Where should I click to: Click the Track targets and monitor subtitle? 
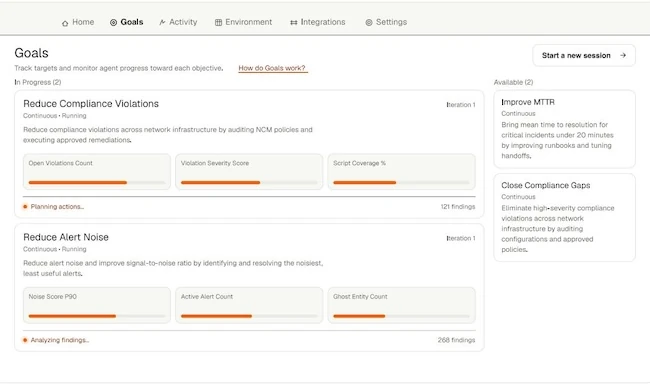(x=119, y=68)
